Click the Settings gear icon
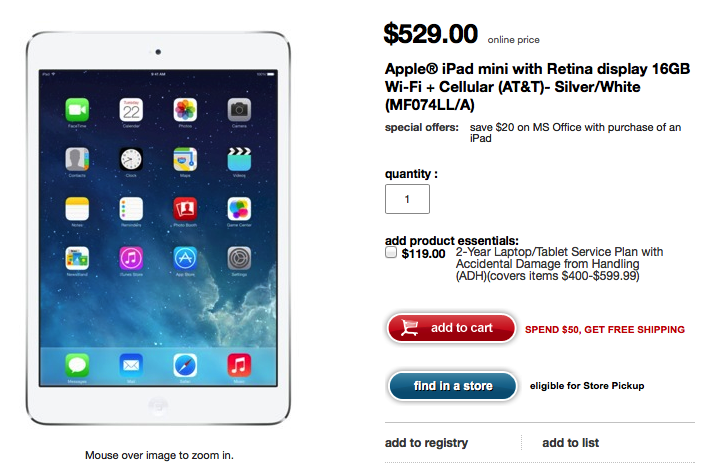 (x=239, y=259)
